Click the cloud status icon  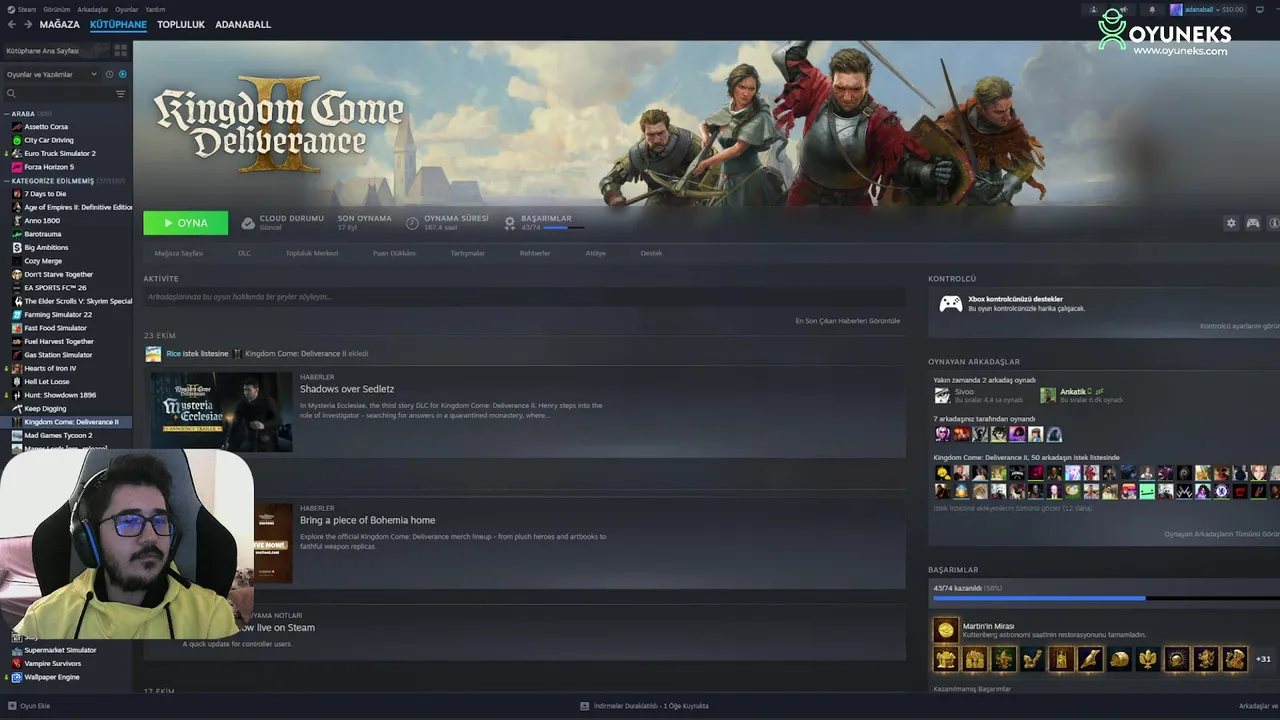pos(248,223)
